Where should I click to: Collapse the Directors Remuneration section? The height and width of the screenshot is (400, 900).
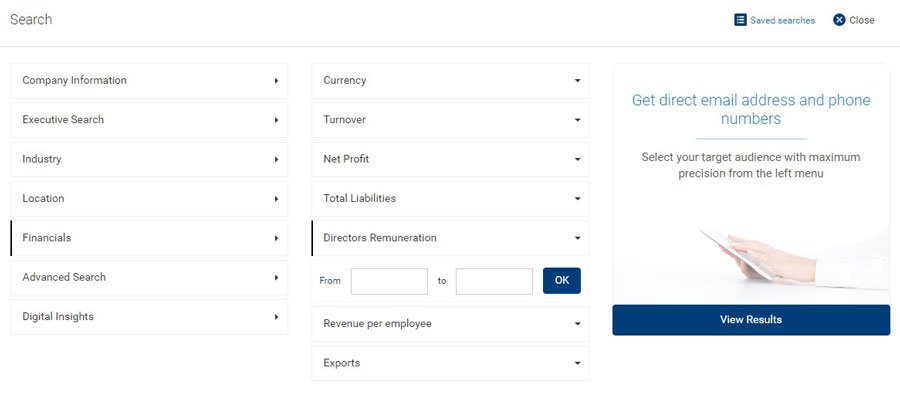(450, 238)
